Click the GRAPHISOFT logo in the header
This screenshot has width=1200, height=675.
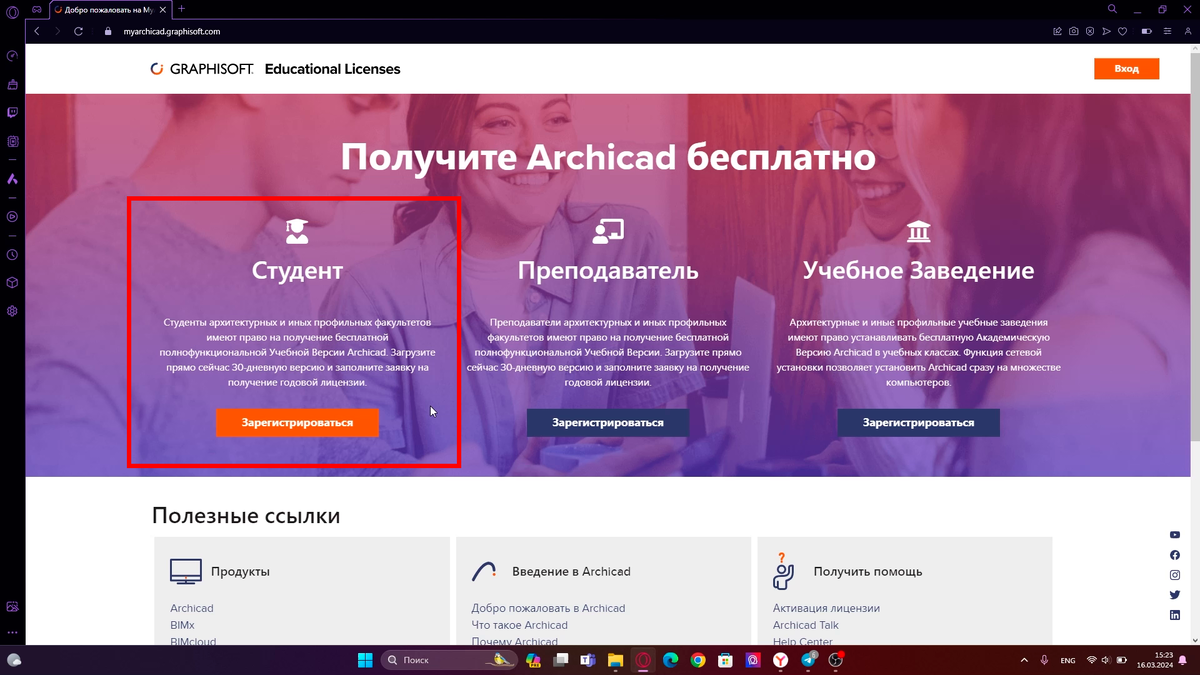201,69
